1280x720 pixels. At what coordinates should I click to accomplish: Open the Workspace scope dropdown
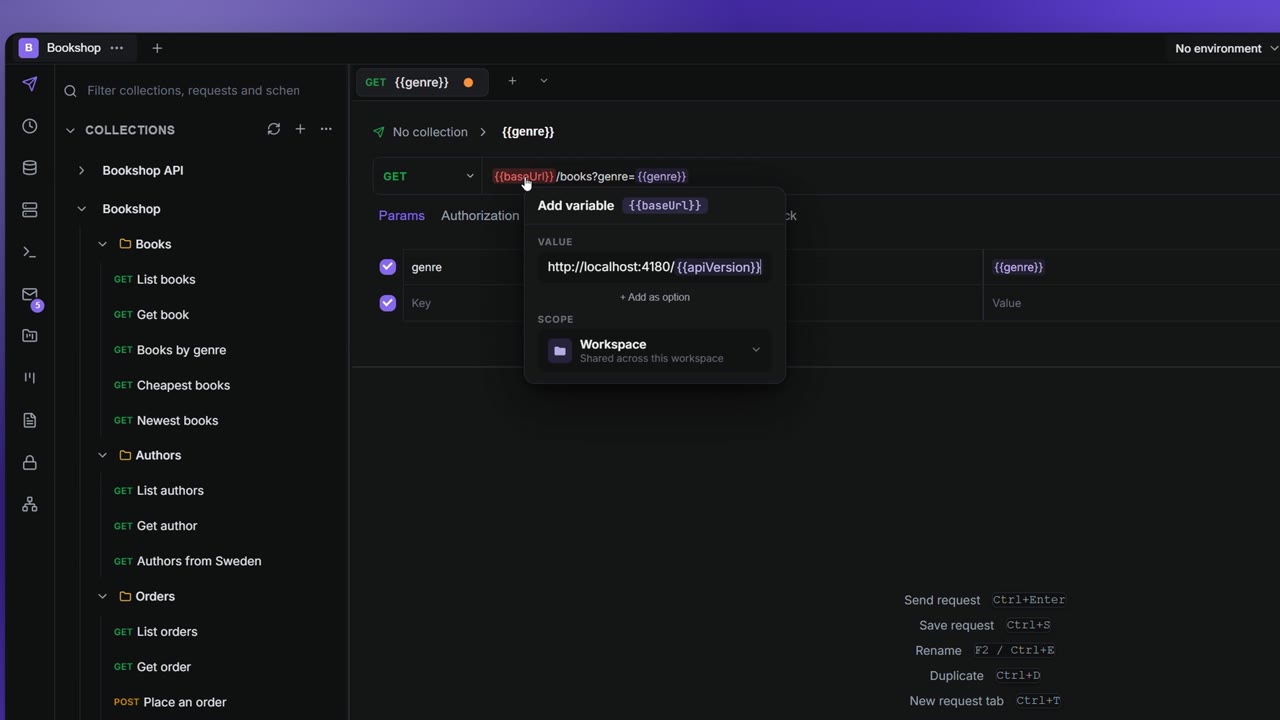tap(655, 351)
